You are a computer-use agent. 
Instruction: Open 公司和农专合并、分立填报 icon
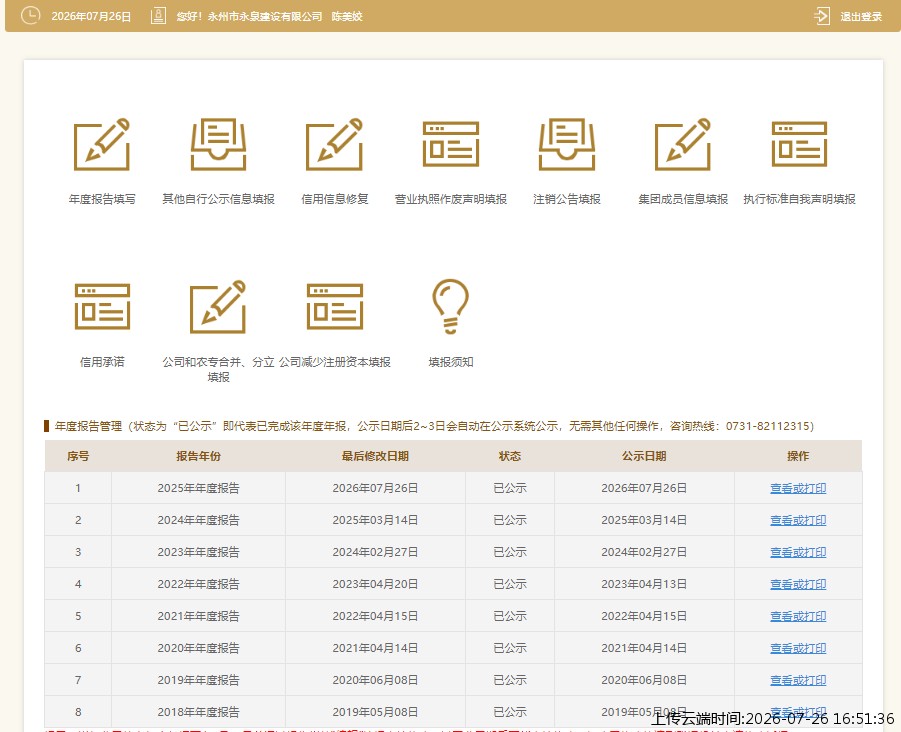(x=218, y=307)
